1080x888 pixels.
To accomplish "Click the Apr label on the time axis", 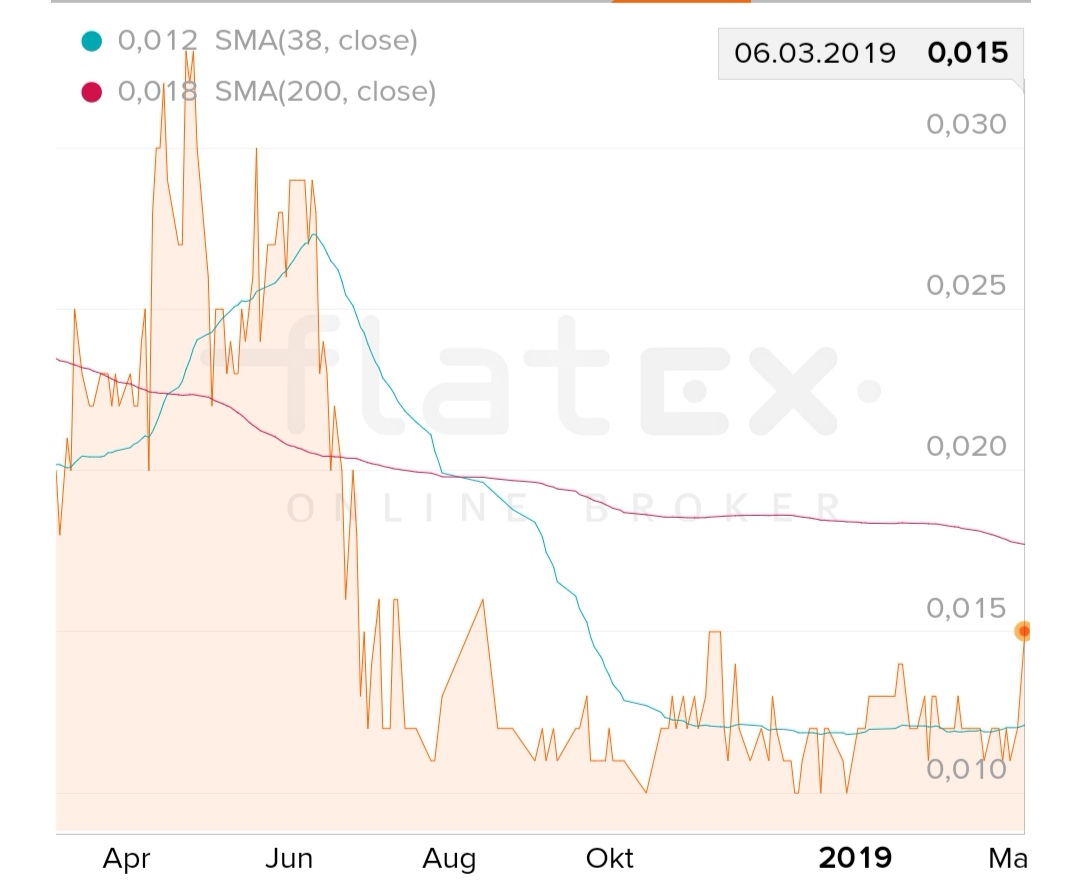I will [127, 858].
